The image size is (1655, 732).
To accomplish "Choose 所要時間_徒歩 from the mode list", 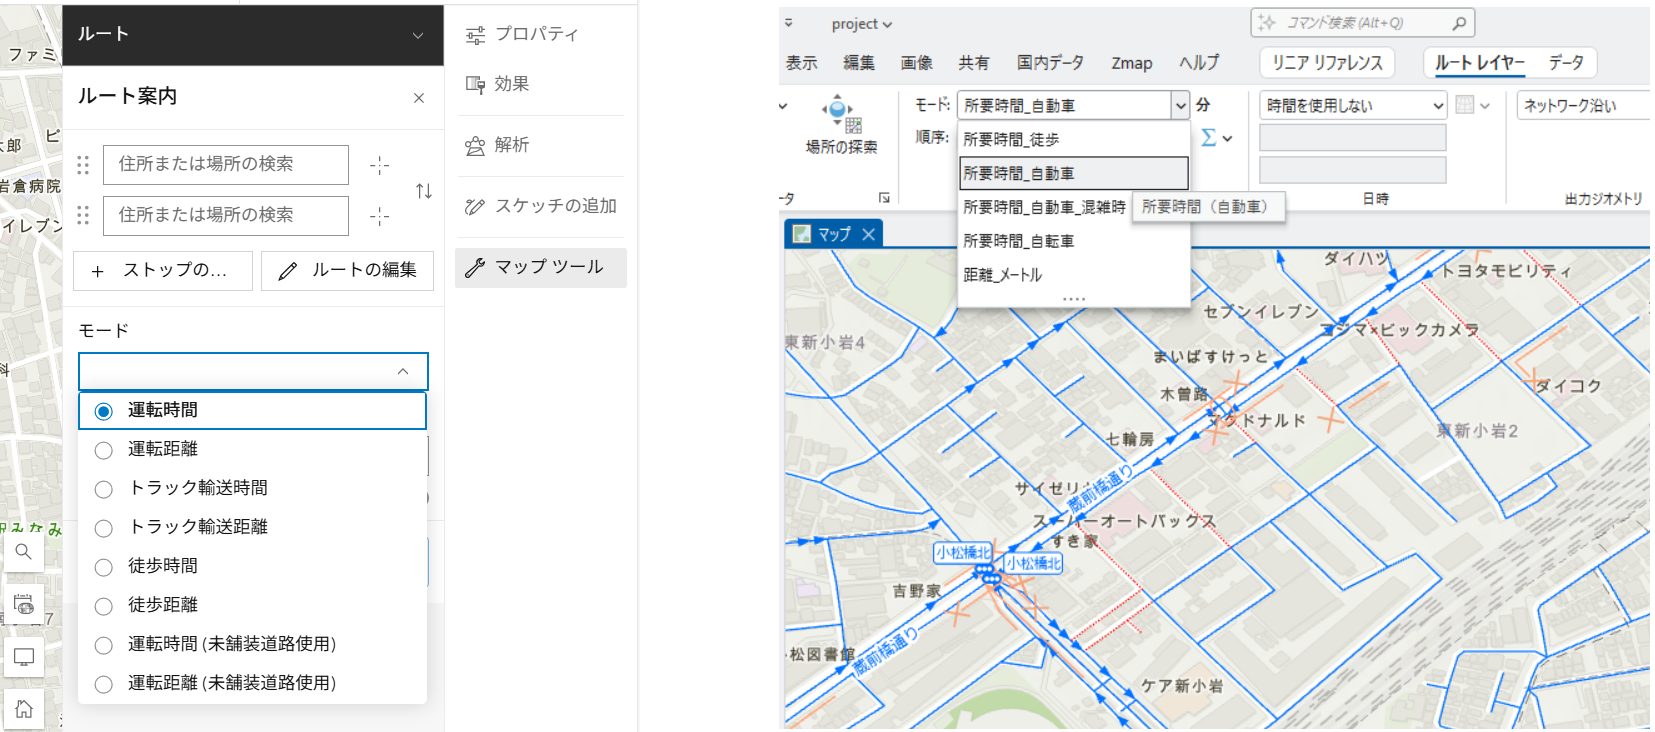I will coord(1011,140).
